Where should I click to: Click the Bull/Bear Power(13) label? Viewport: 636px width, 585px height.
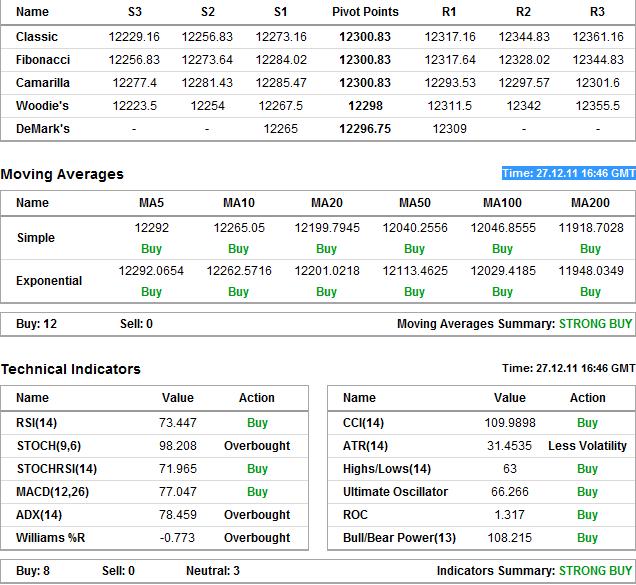(399, 538)
